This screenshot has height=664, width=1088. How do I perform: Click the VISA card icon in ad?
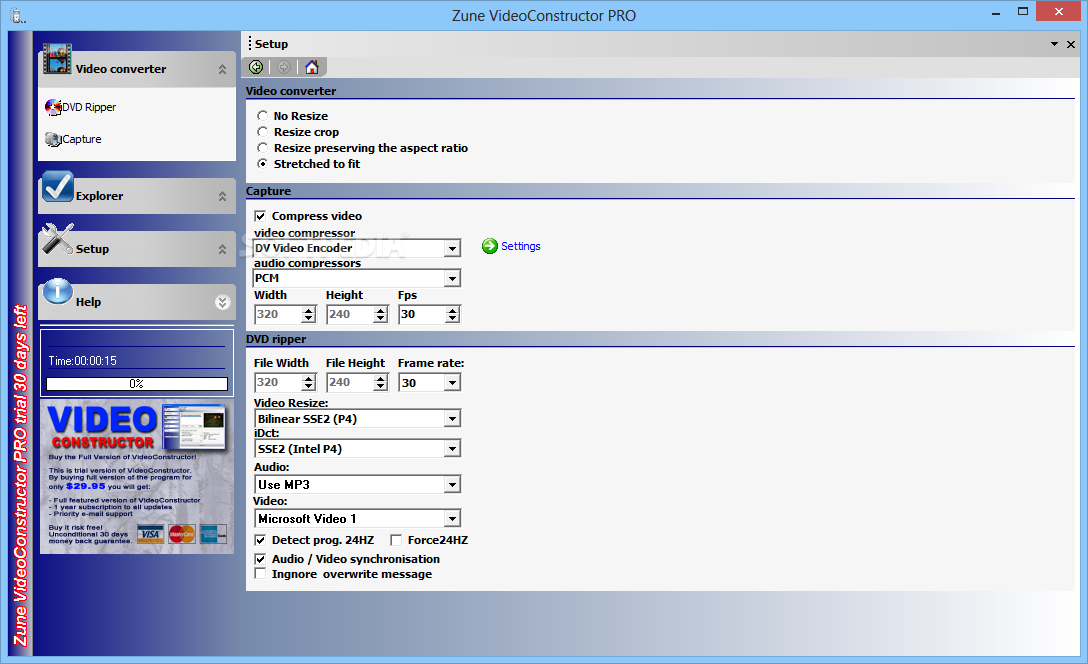(x=150, y=534)
